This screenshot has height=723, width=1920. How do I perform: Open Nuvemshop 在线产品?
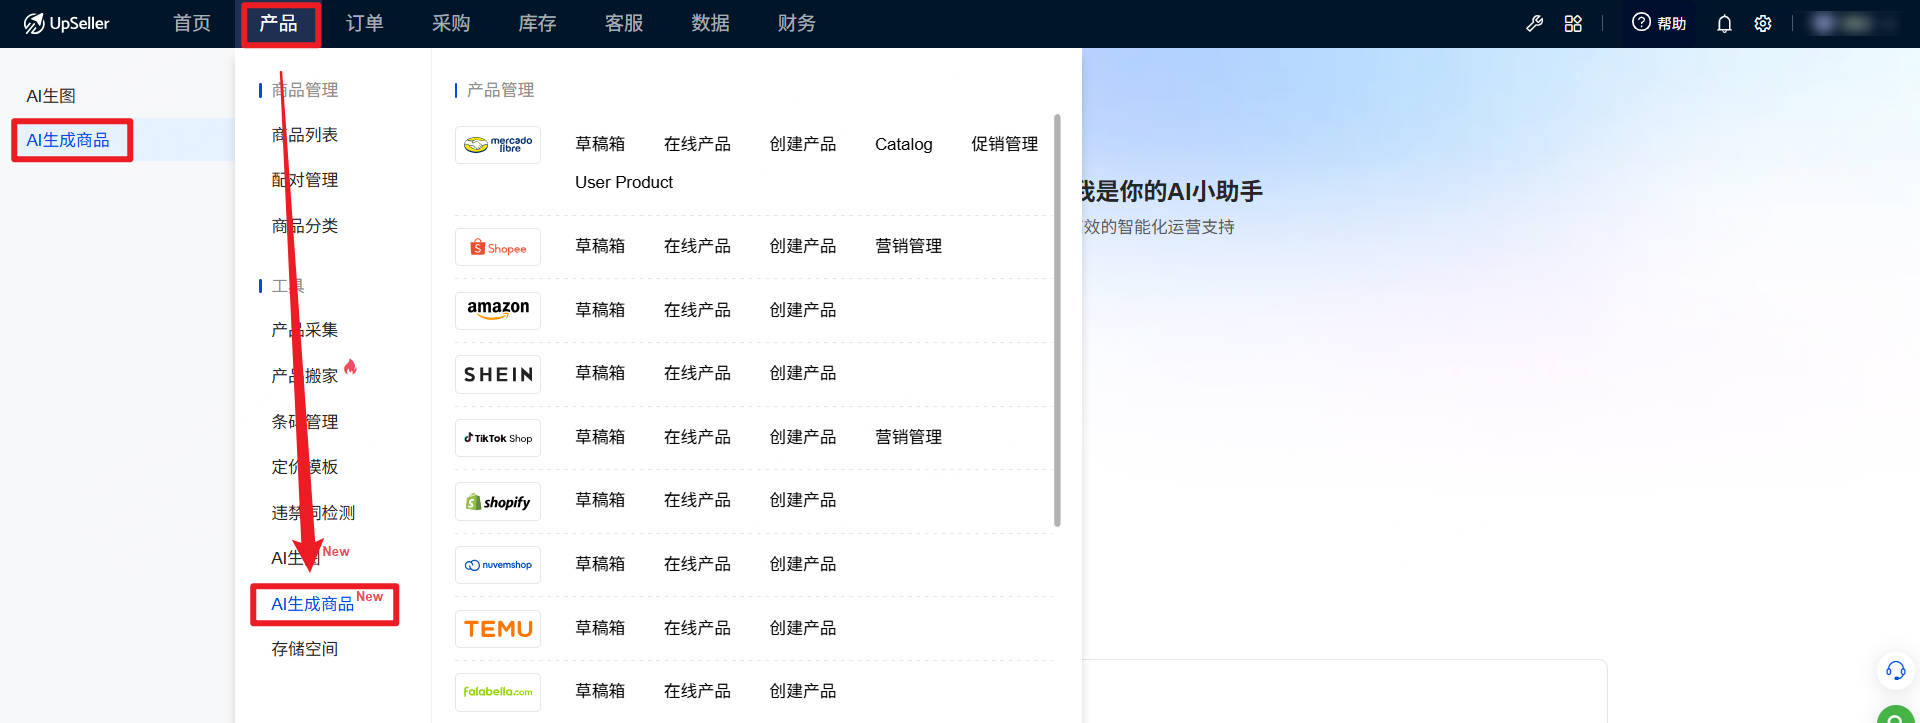[697, 564]
